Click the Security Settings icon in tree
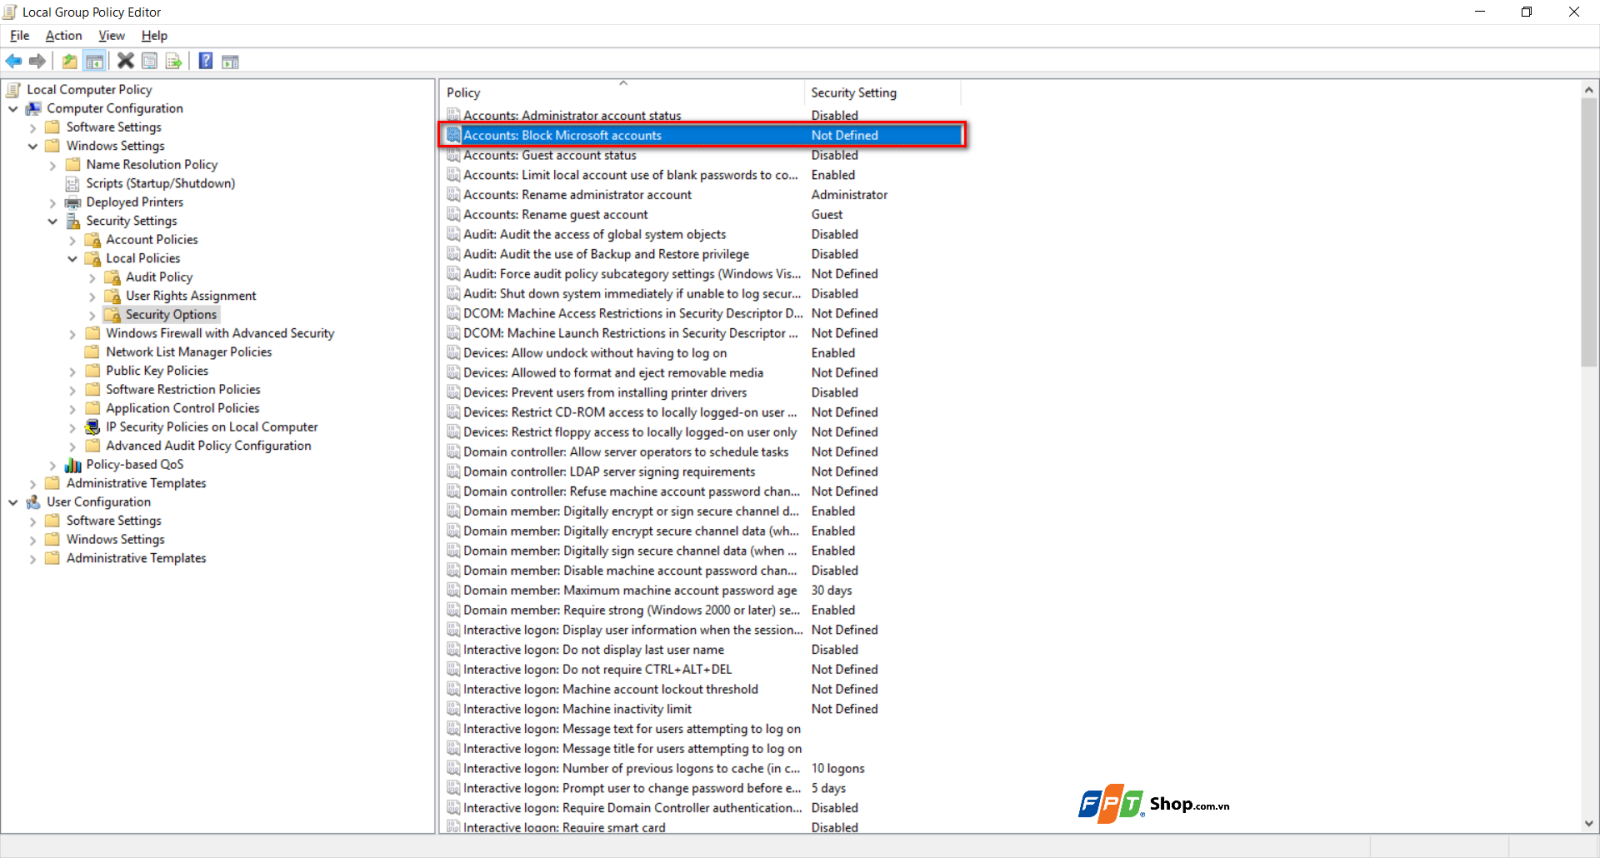 click(x=73, y=221)
